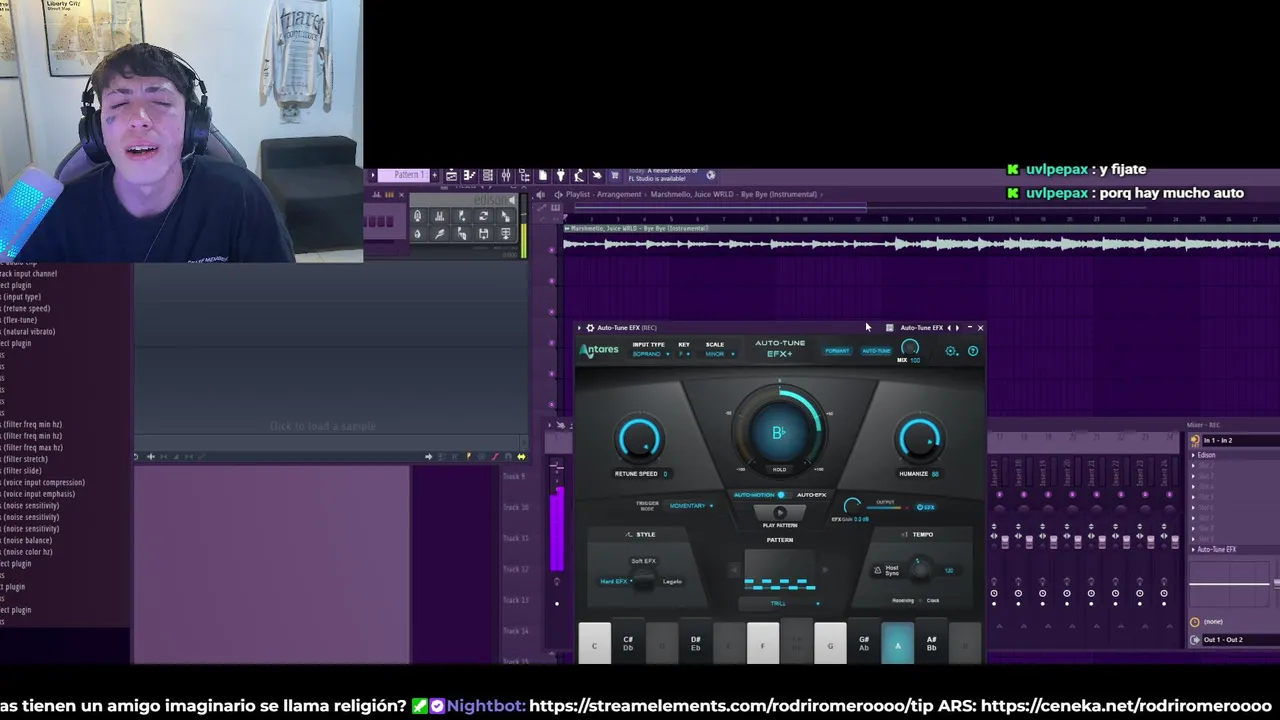The image size is (1280, 720).
Task: Click Edison loop sync icon
Action: click(483, 216)
